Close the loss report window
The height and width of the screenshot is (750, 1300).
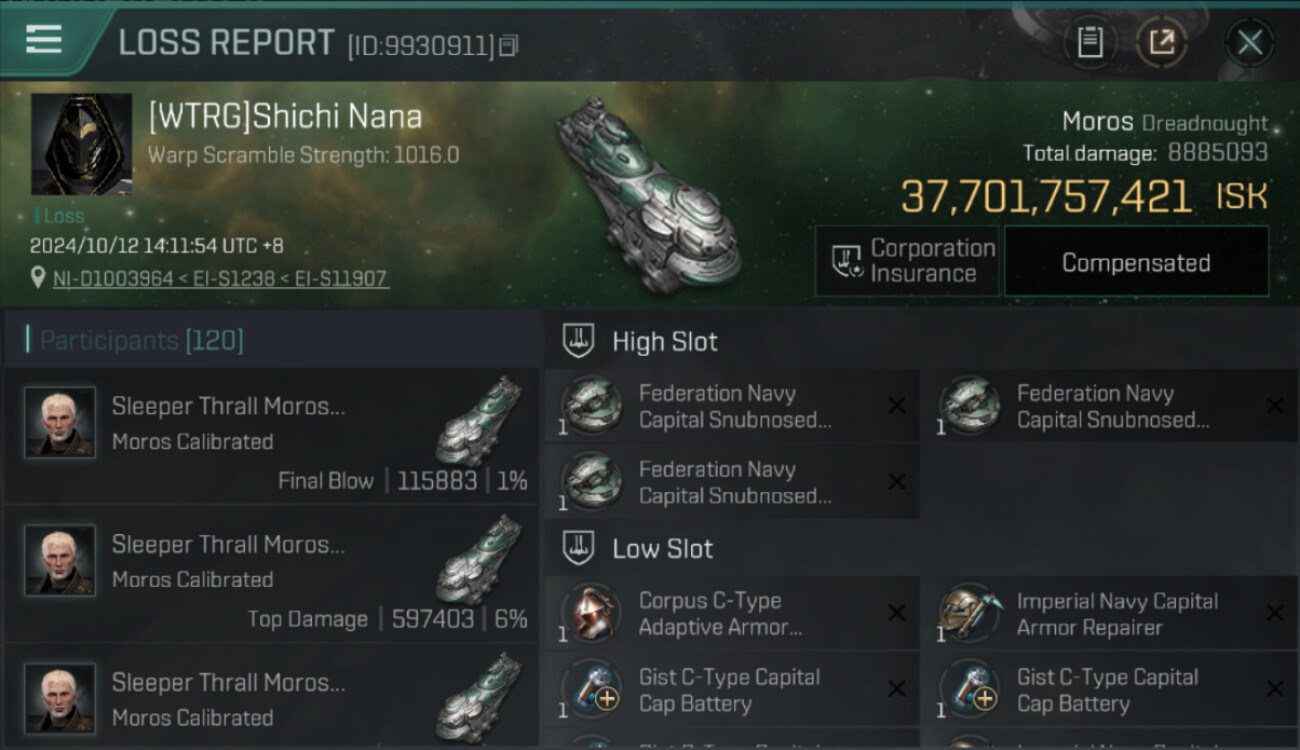coord(1249,43)
